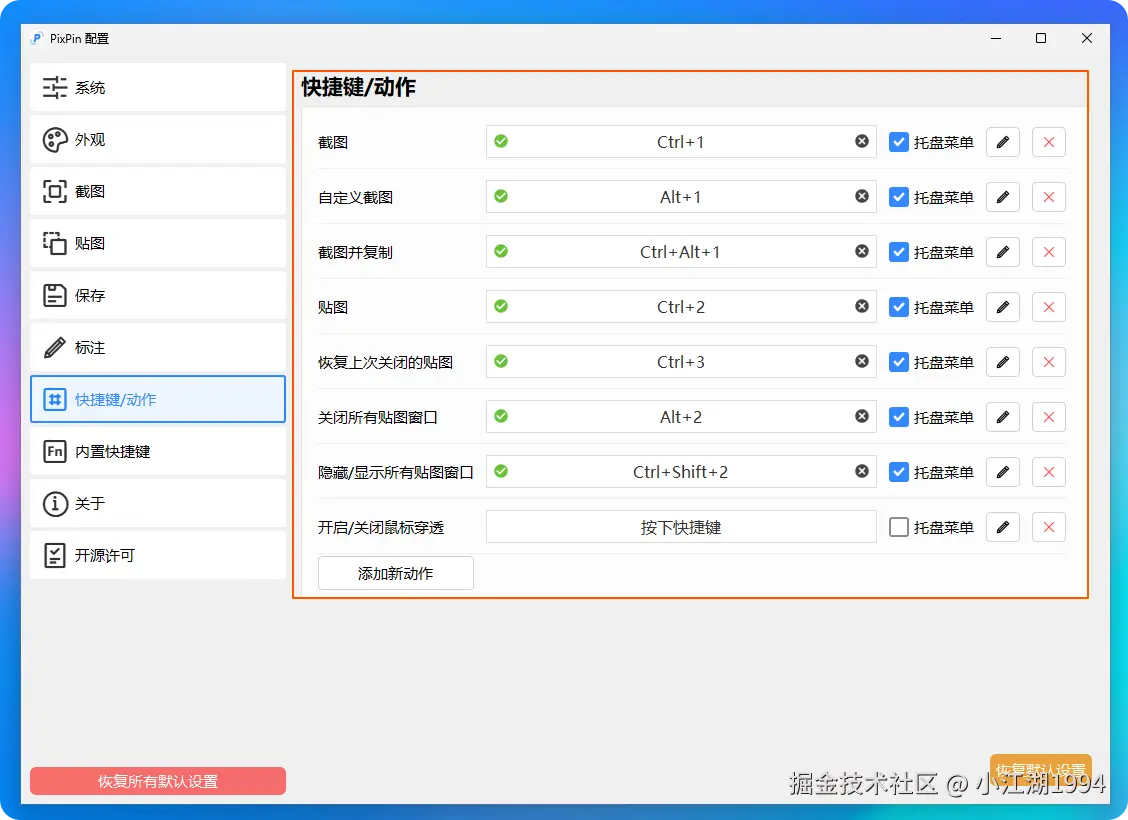
Task: Open the 贴图 sidebar section
Action: pyautogui.click(x=158, y=243)
